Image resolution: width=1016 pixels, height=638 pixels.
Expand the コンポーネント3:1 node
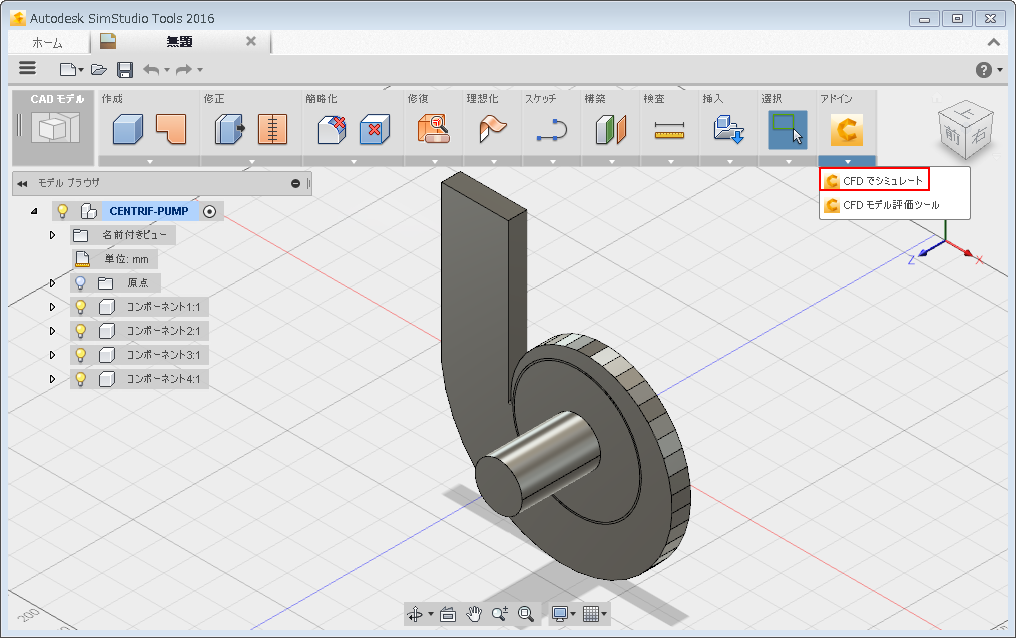tap(52, 354)
